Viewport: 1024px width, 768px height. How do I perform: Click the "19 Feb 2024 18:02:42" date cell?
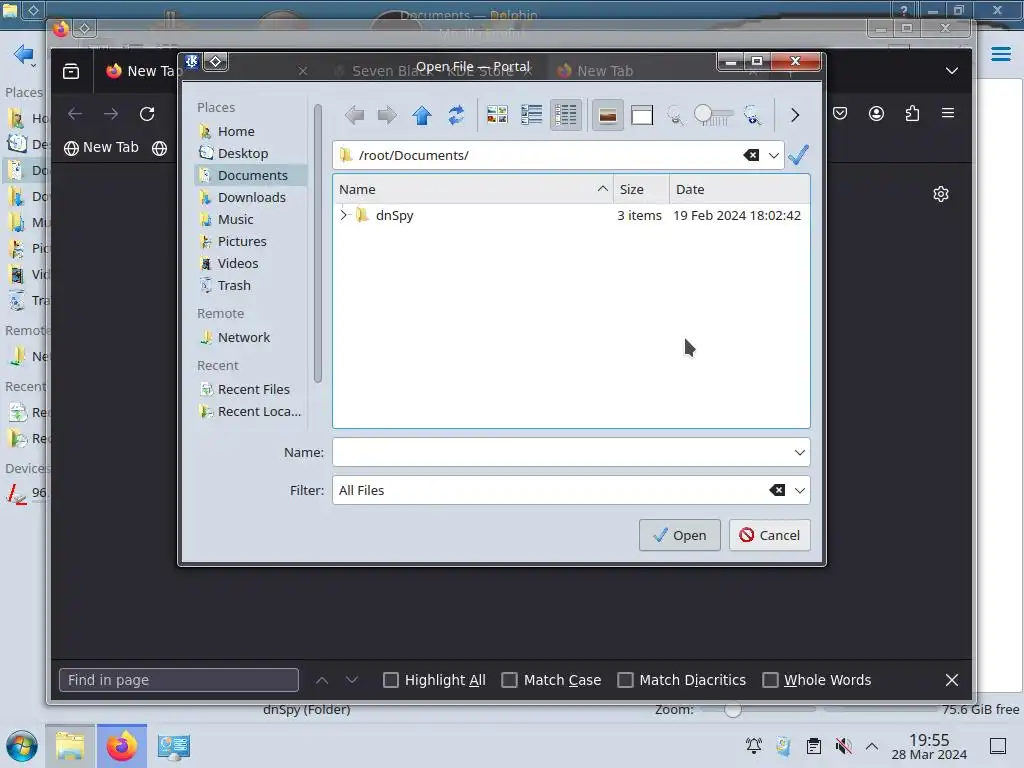(x=737, y=216)
